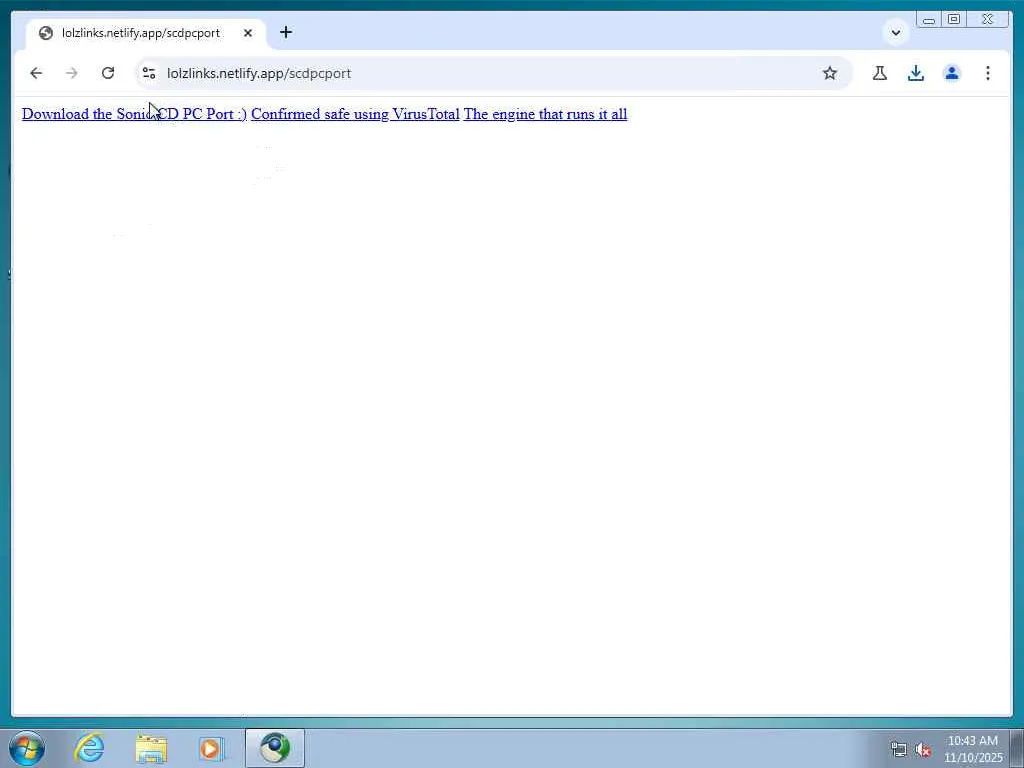Click the Show desktop strip
The width and height of the screenshot is (1024, 768).
pos(1017,748)
